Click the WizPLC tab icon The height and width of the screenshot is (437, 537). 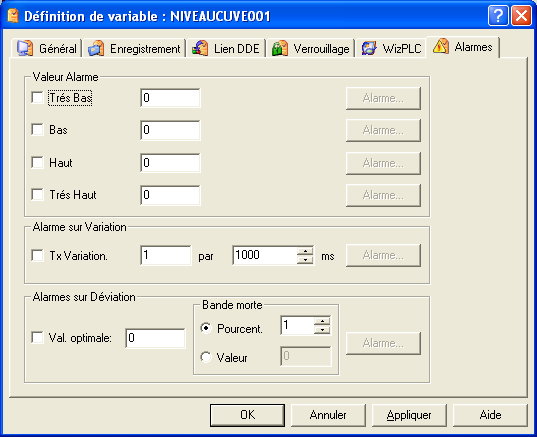click(369, 48)
